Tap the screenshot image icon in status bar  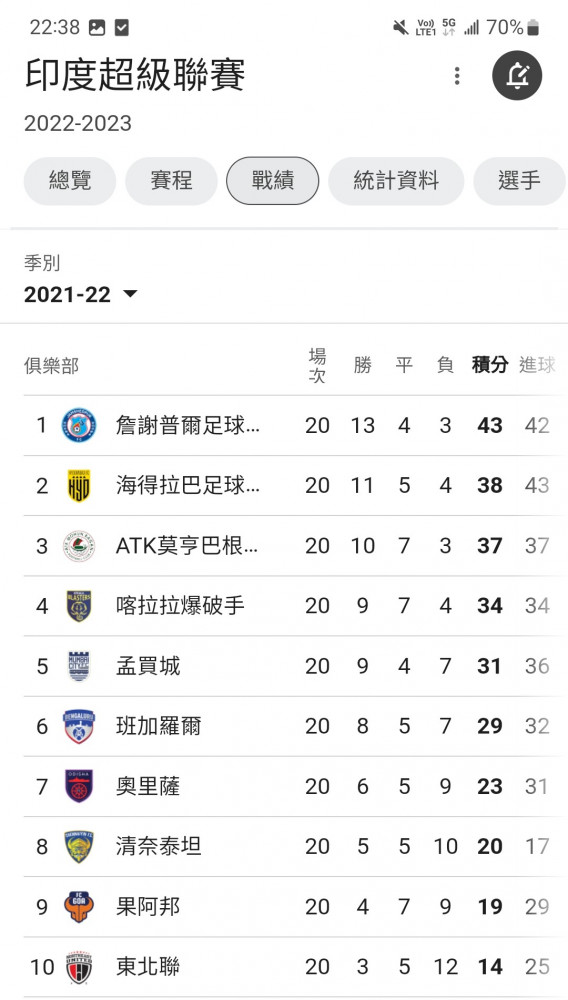(x=97, y=27)
